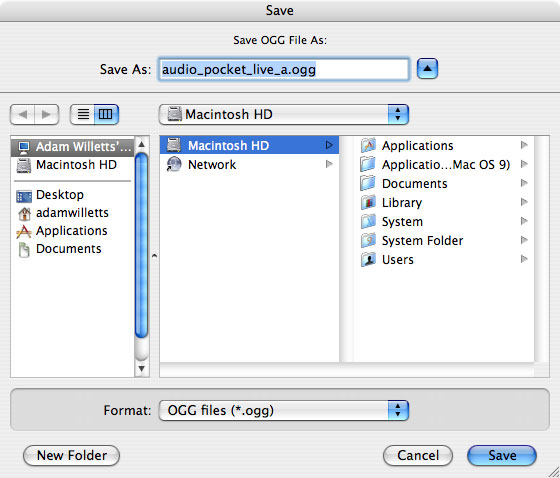This screenshot has height=478, width=560.
Task: Click the sidebar Macintosh HD drive icon
Action: (24, 166)
